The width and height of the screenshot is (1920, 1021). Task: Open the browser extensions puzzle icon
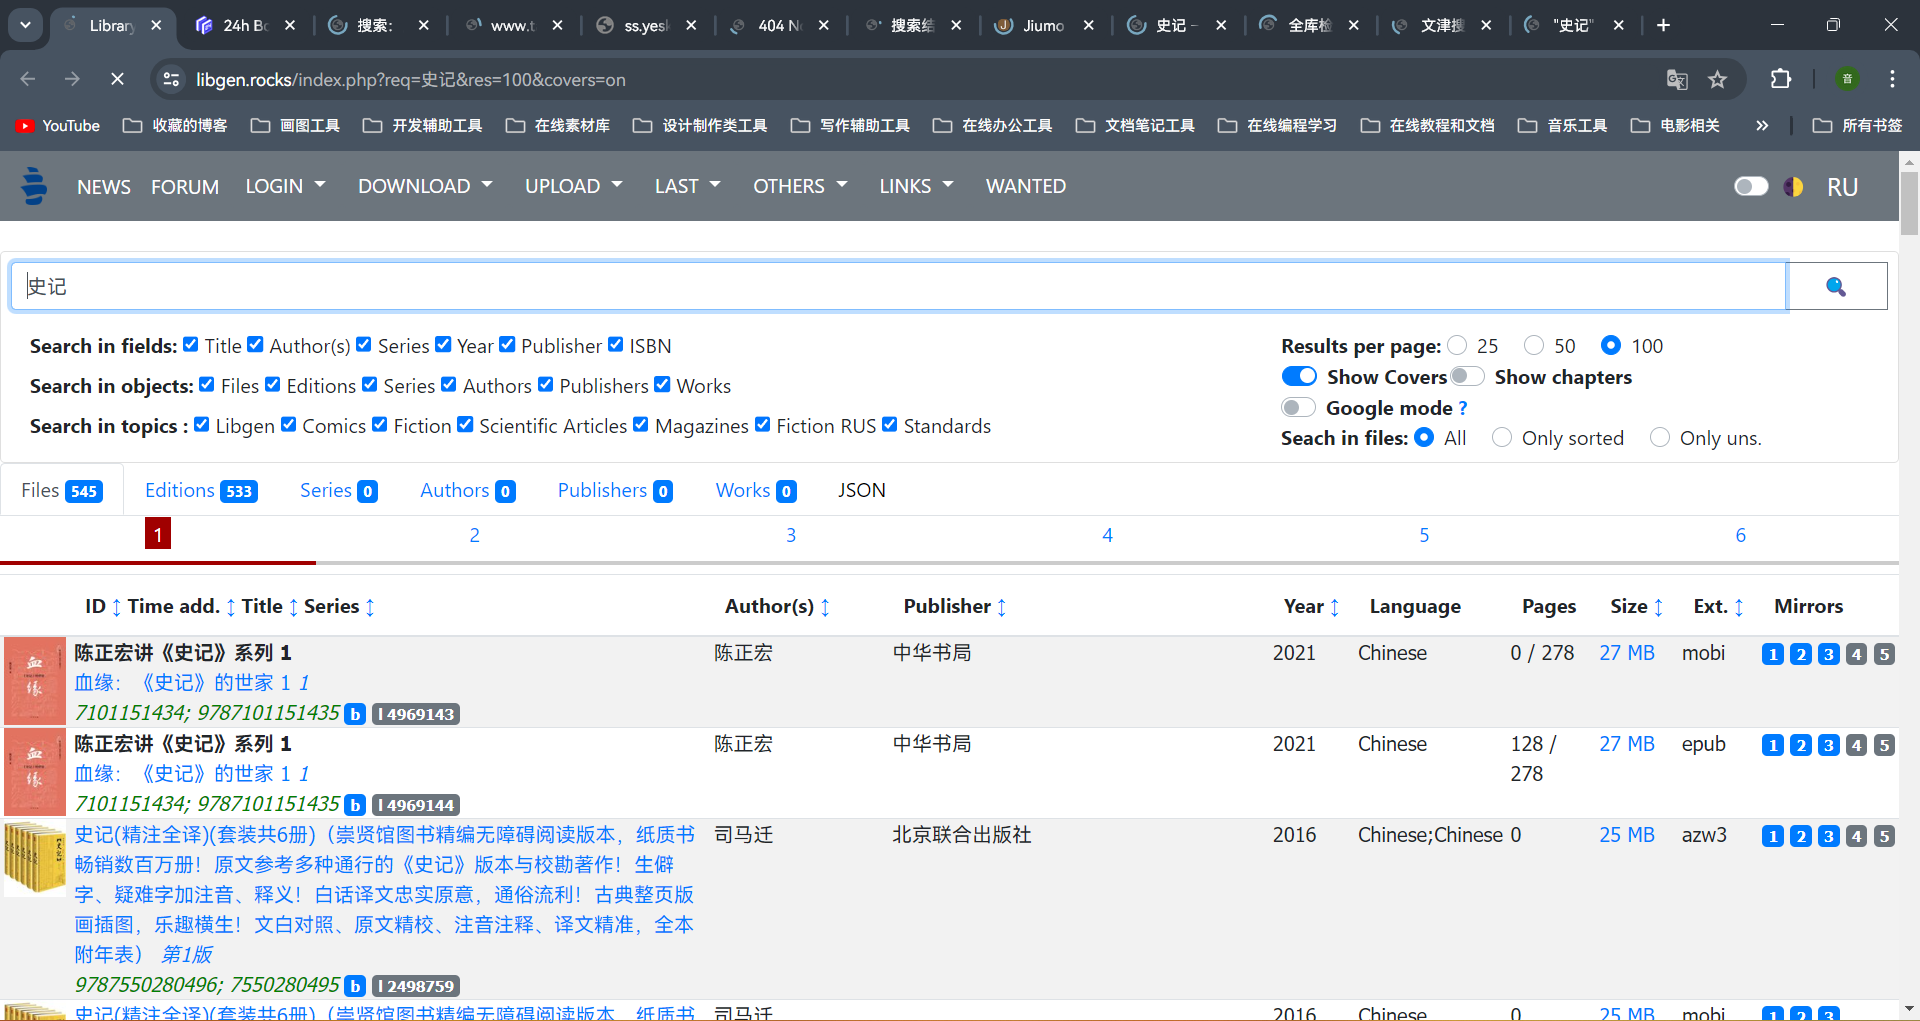tap(1780, 80)
